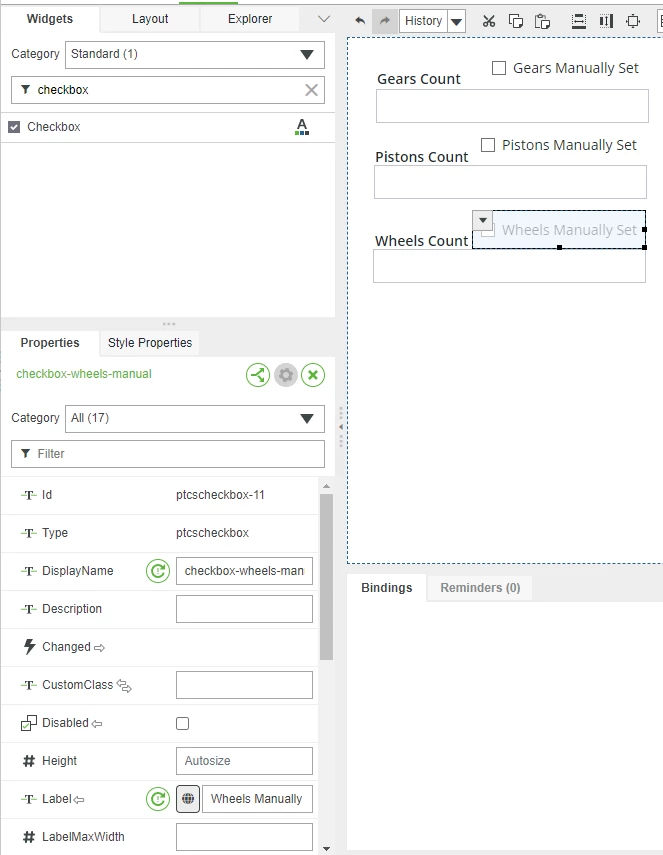Click the Description input field
The width and height of the screenshot is (663, 855).
pos(244,609)
